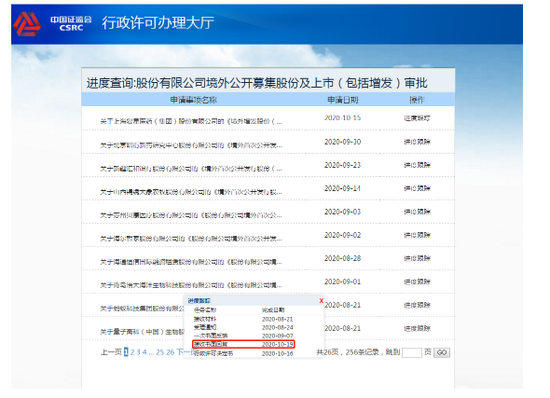Screen dimensions: 550x398
Task: Go to page 2 in pagination
Action: (x=132, y=352)
